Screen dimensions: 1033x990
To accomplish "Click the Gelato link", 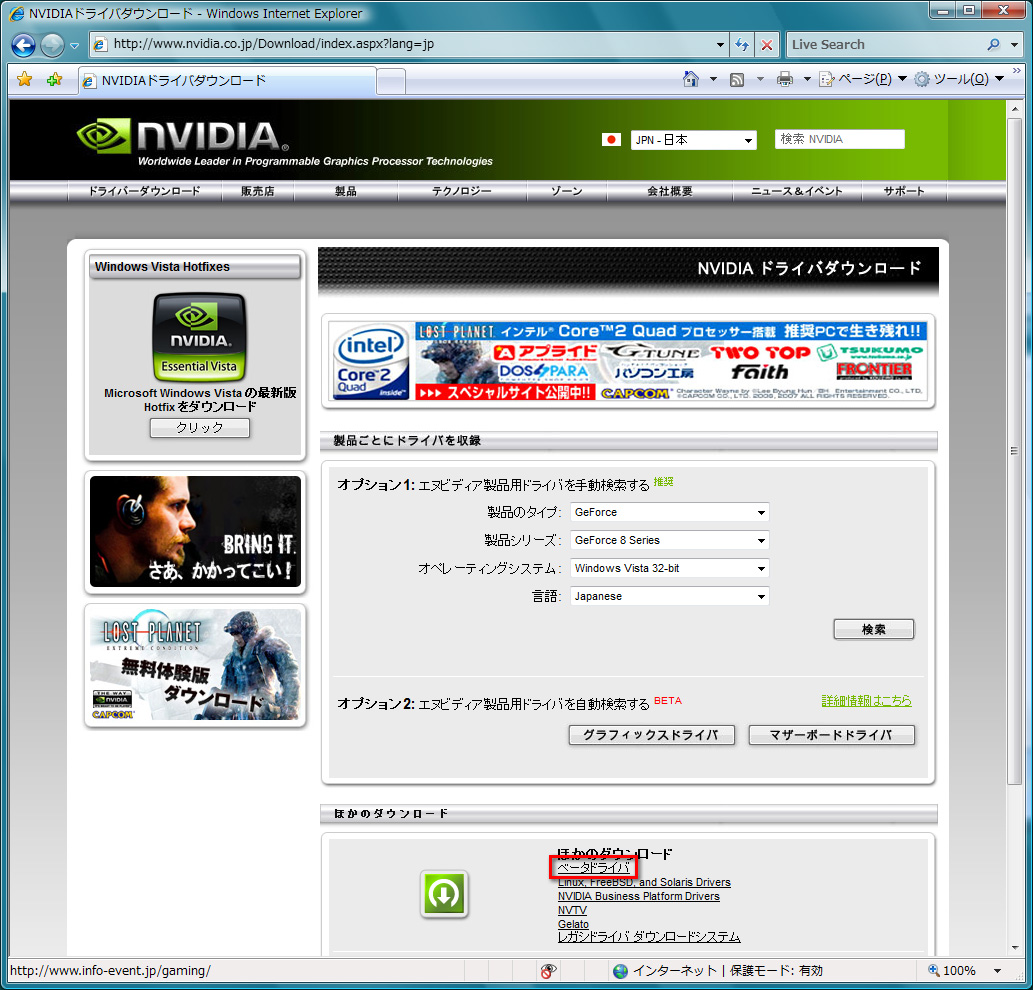I will (x=573, y=924).
